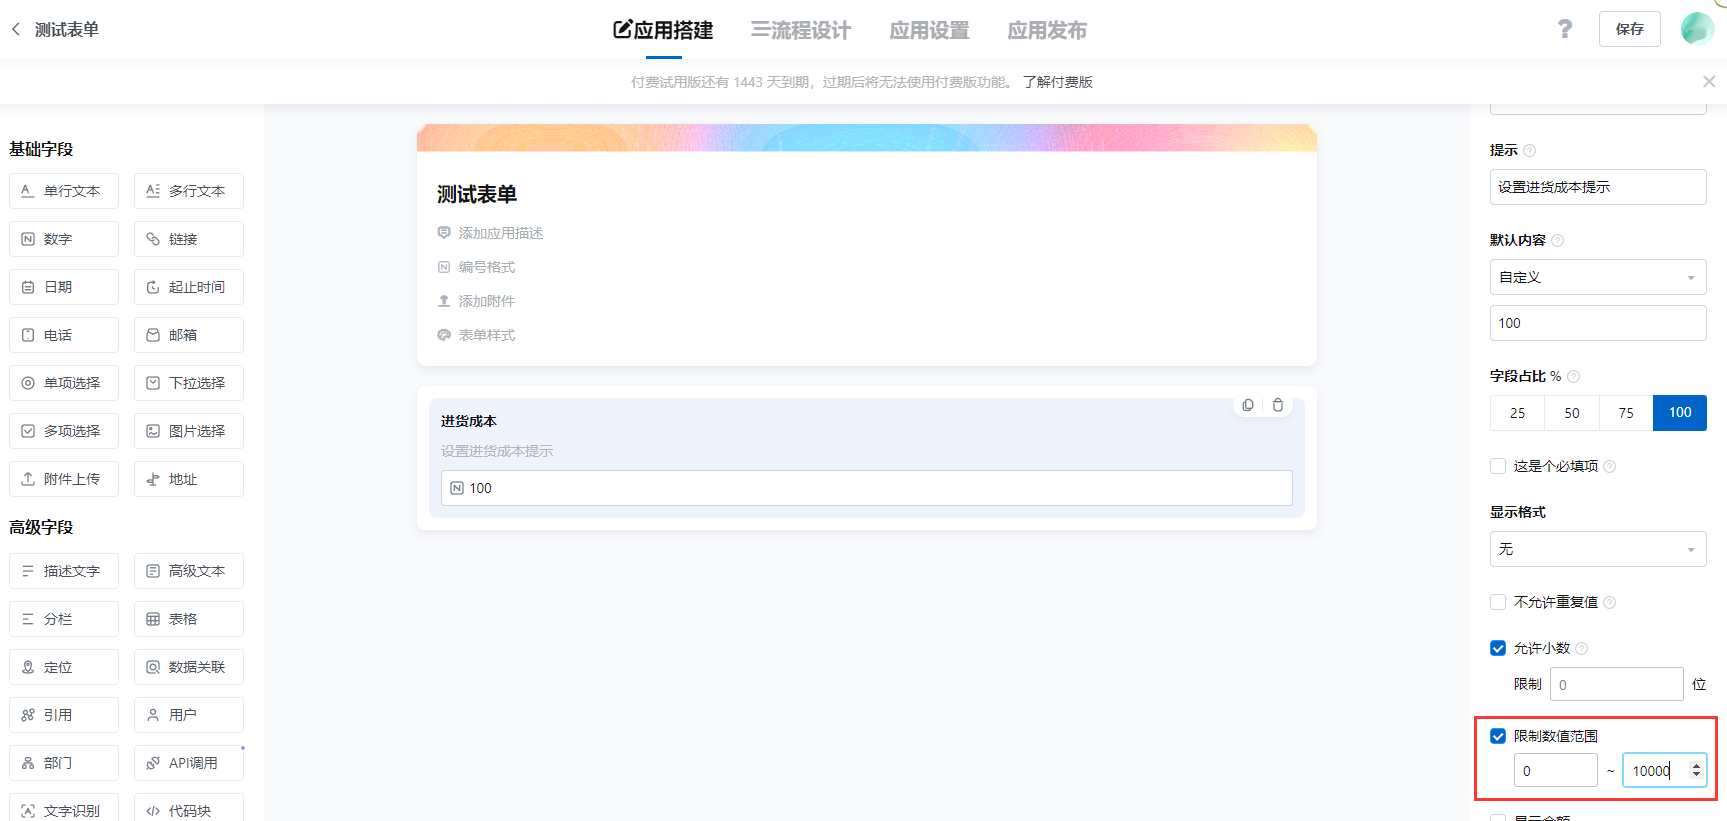Add a single-line text field (单行文本)

pos(64,191)
